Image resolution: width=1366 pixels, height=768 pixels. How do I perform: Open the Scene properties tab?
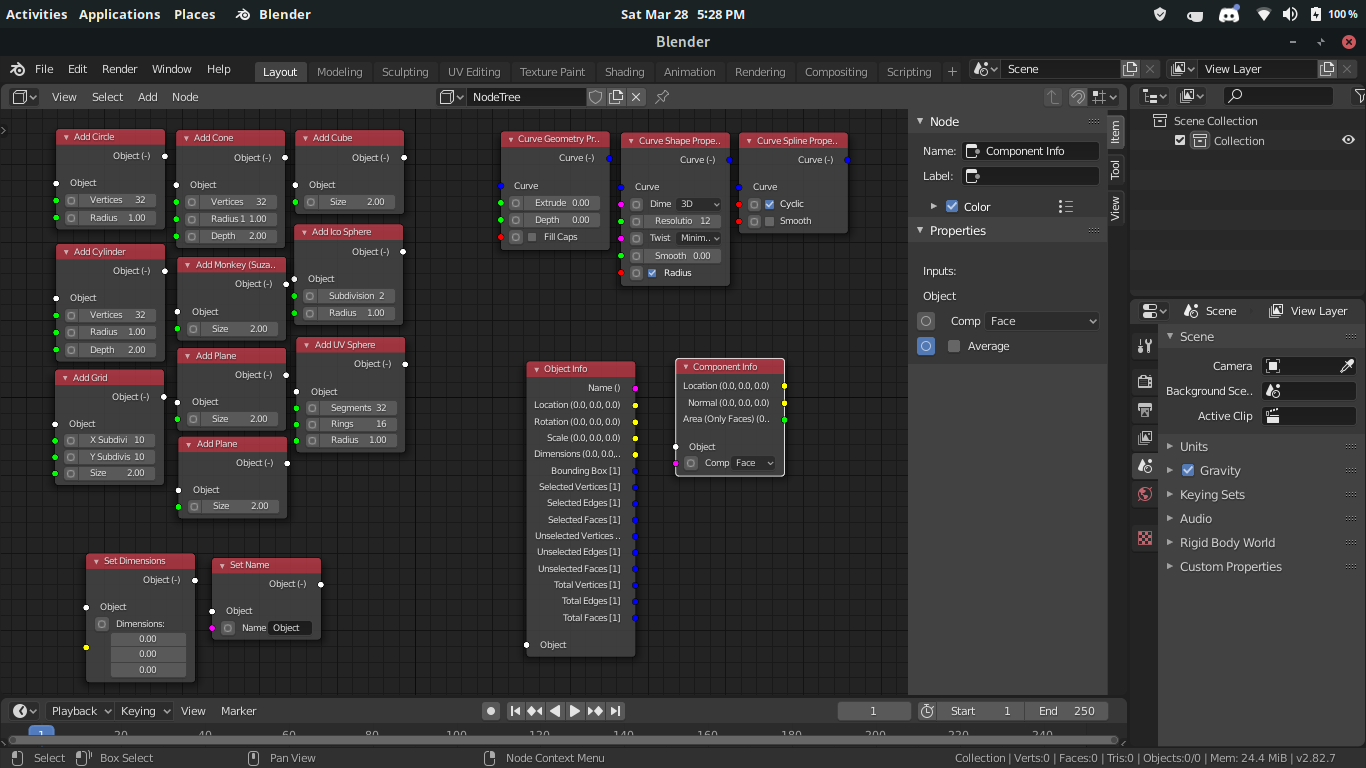coord(1145,466)
